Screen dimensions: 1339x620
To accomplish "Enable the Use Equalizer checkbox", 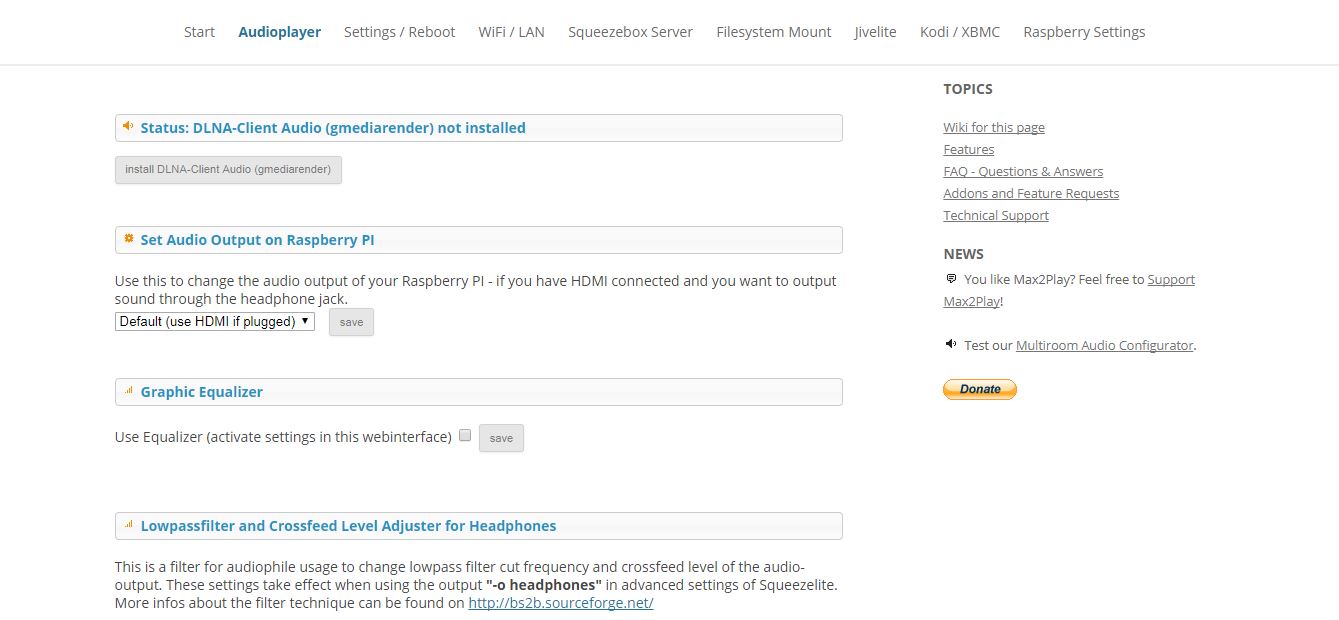I will [x=465, y=436].
